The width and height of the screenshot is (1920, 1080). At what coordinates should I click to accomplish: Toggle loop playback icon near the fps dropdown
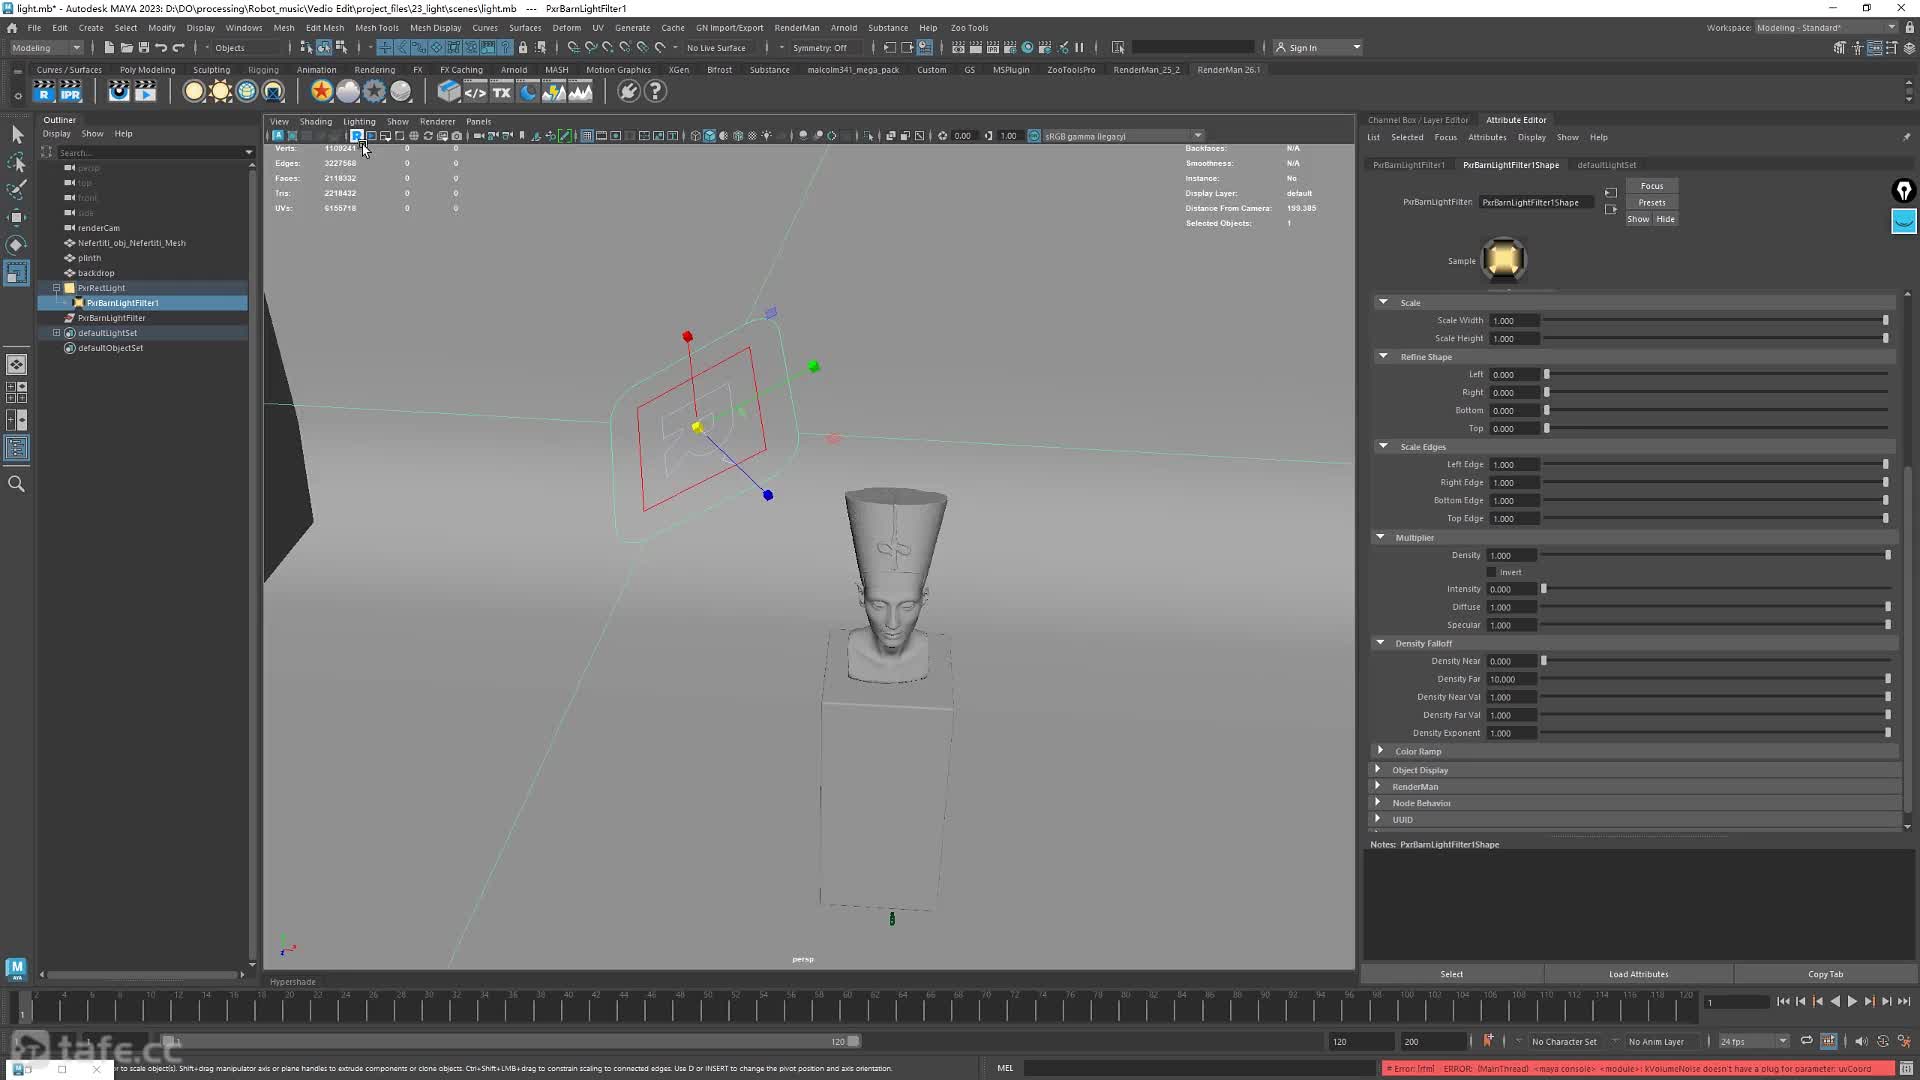tap(1806, 1041)
